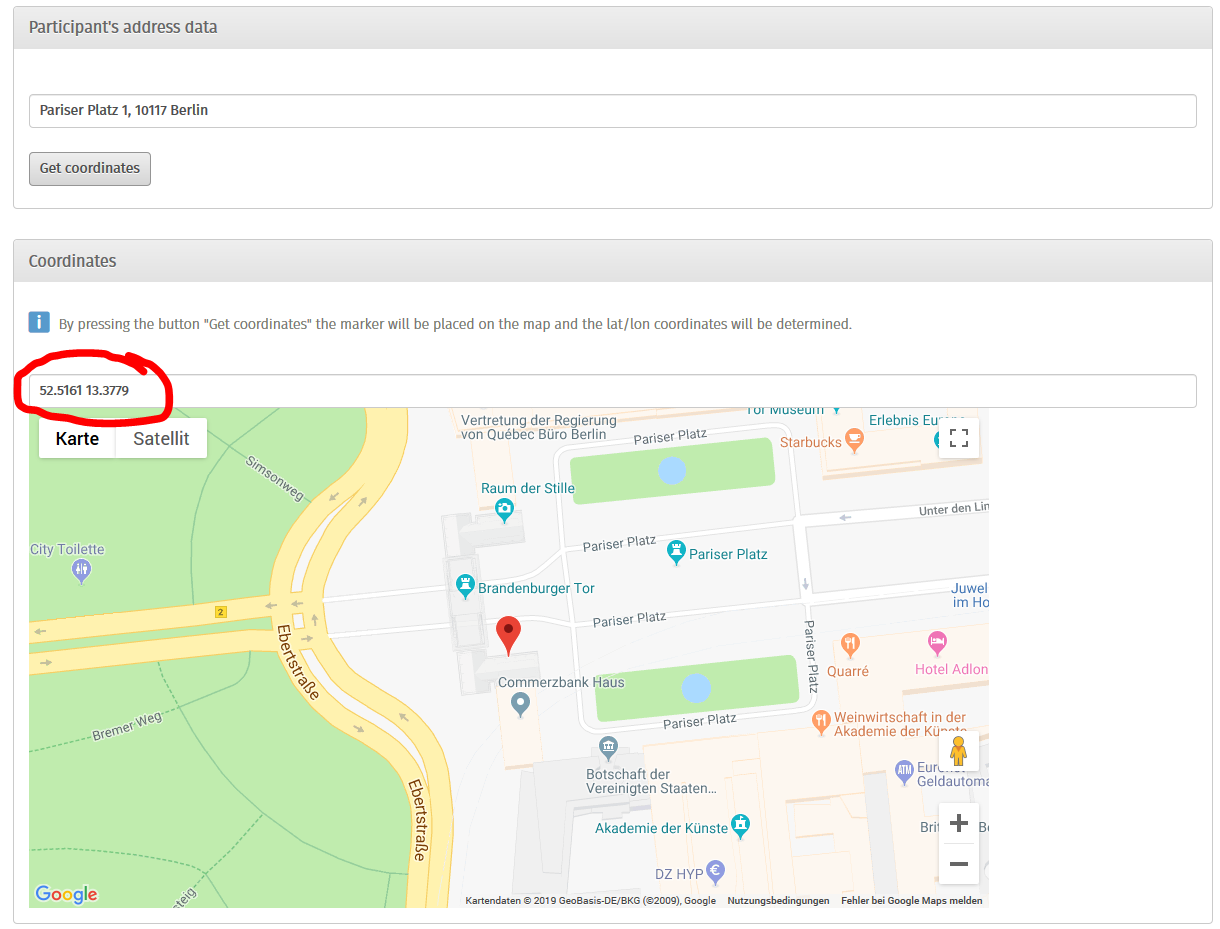1220x929 pixels.
Task: Click the Hotel Adlon bed icon
Action: [936, 641]
